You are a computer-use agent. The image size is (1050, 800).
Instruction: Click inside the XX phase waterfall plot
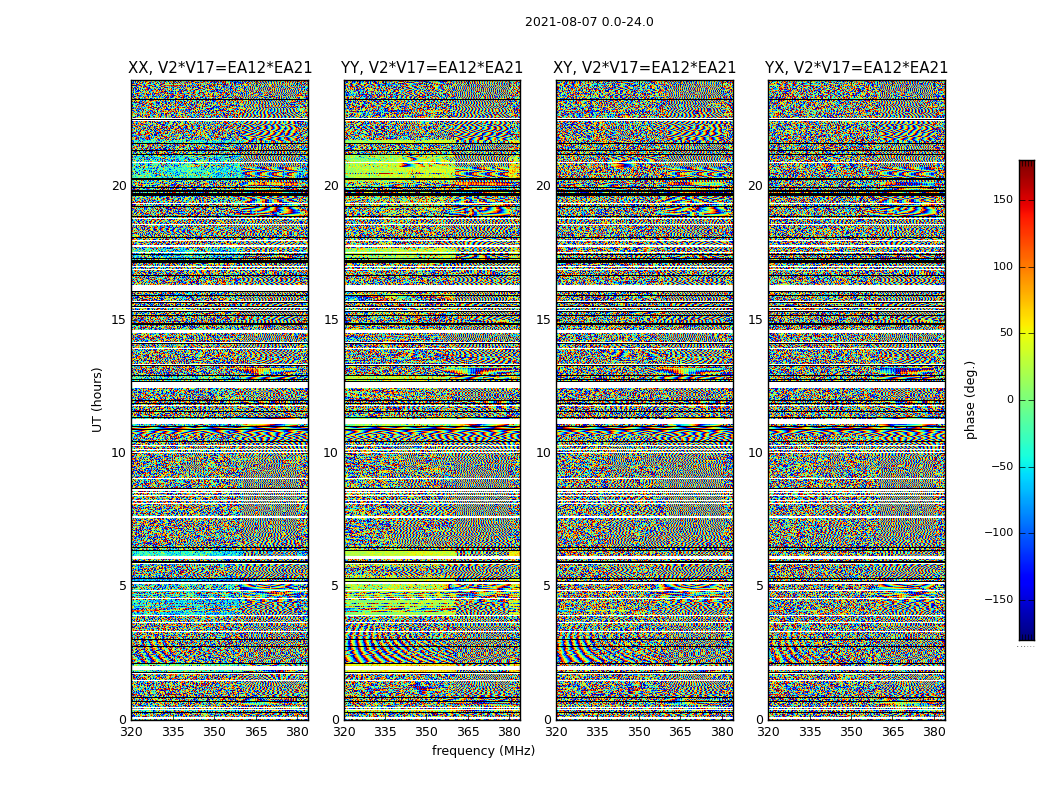pos(220,400)
